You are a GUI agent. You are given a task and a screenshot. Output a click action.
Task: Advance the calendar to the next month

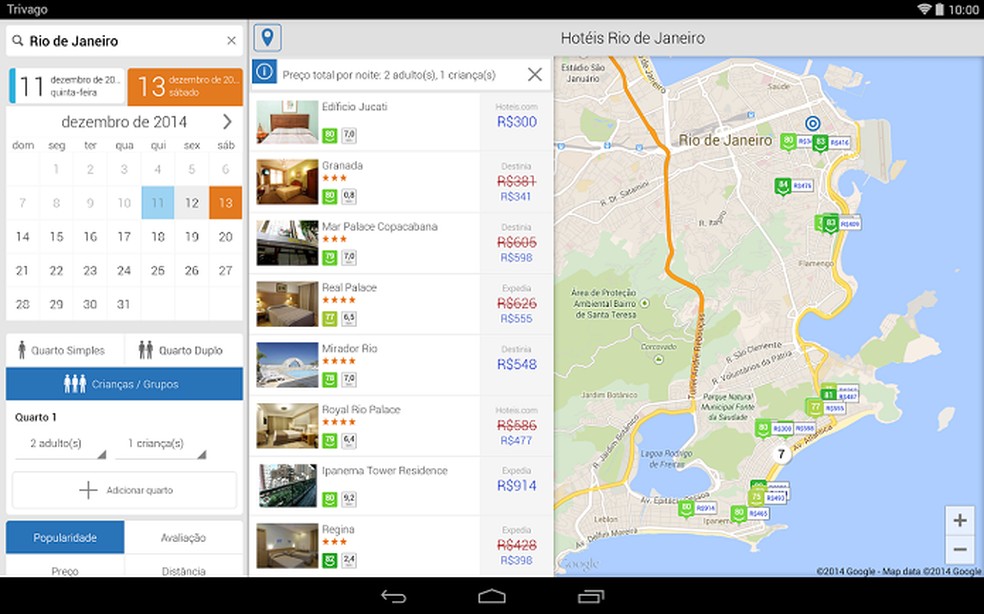(227, 121)
